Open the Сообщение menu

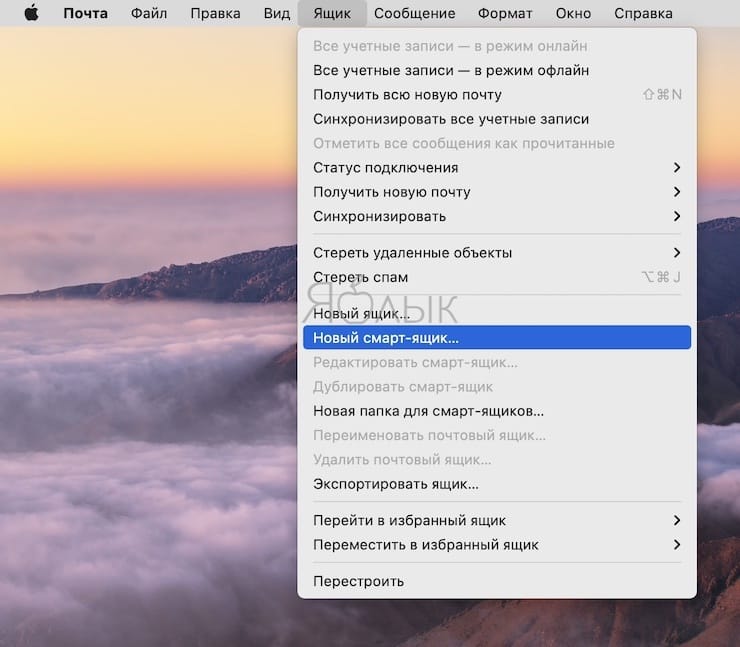pos(414,13)
